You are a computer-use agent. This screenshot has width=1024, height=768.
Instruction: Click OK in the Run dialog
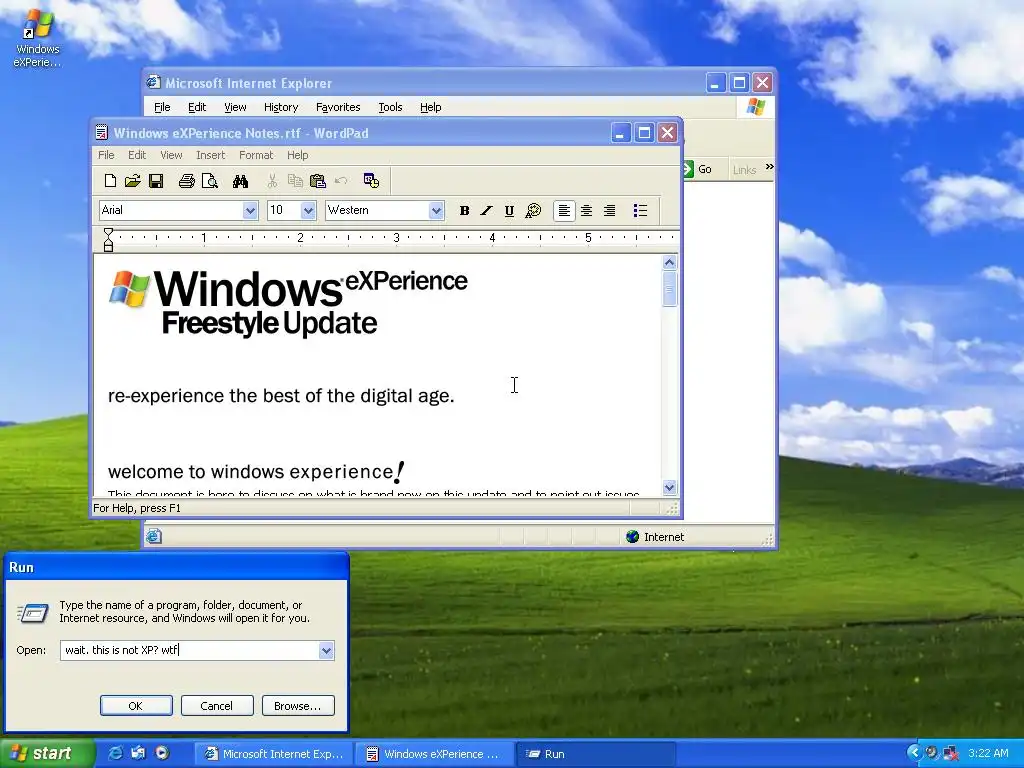pyautogui.click(x=136, y=706)
